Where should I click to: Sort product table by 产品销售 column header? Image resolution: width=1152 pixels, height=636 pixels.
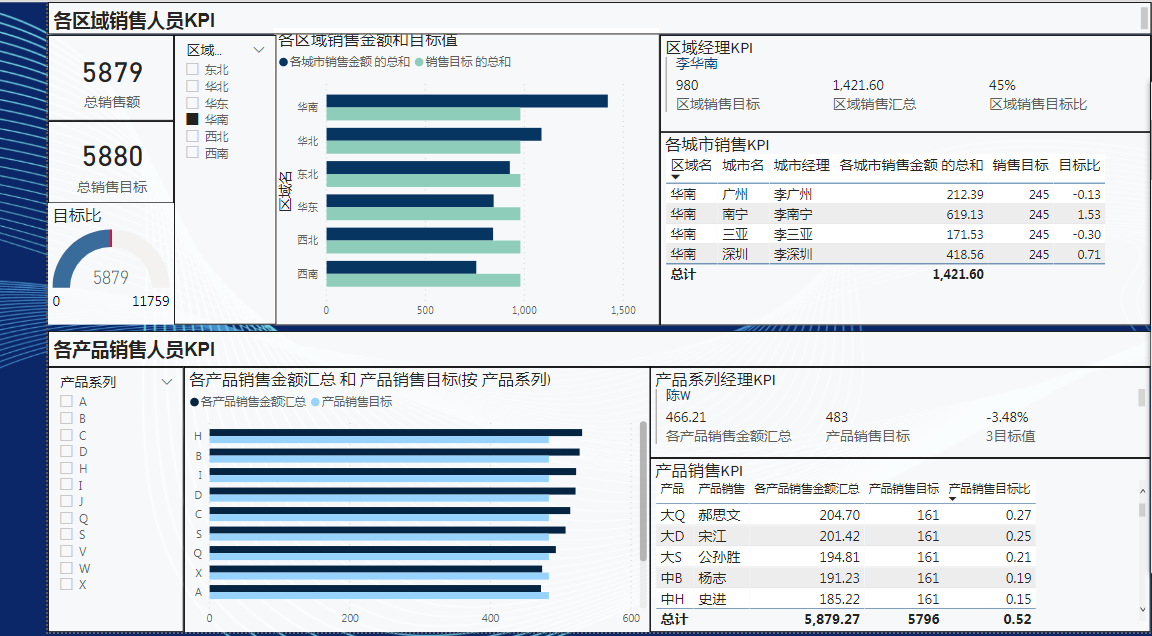click(721, 488)
